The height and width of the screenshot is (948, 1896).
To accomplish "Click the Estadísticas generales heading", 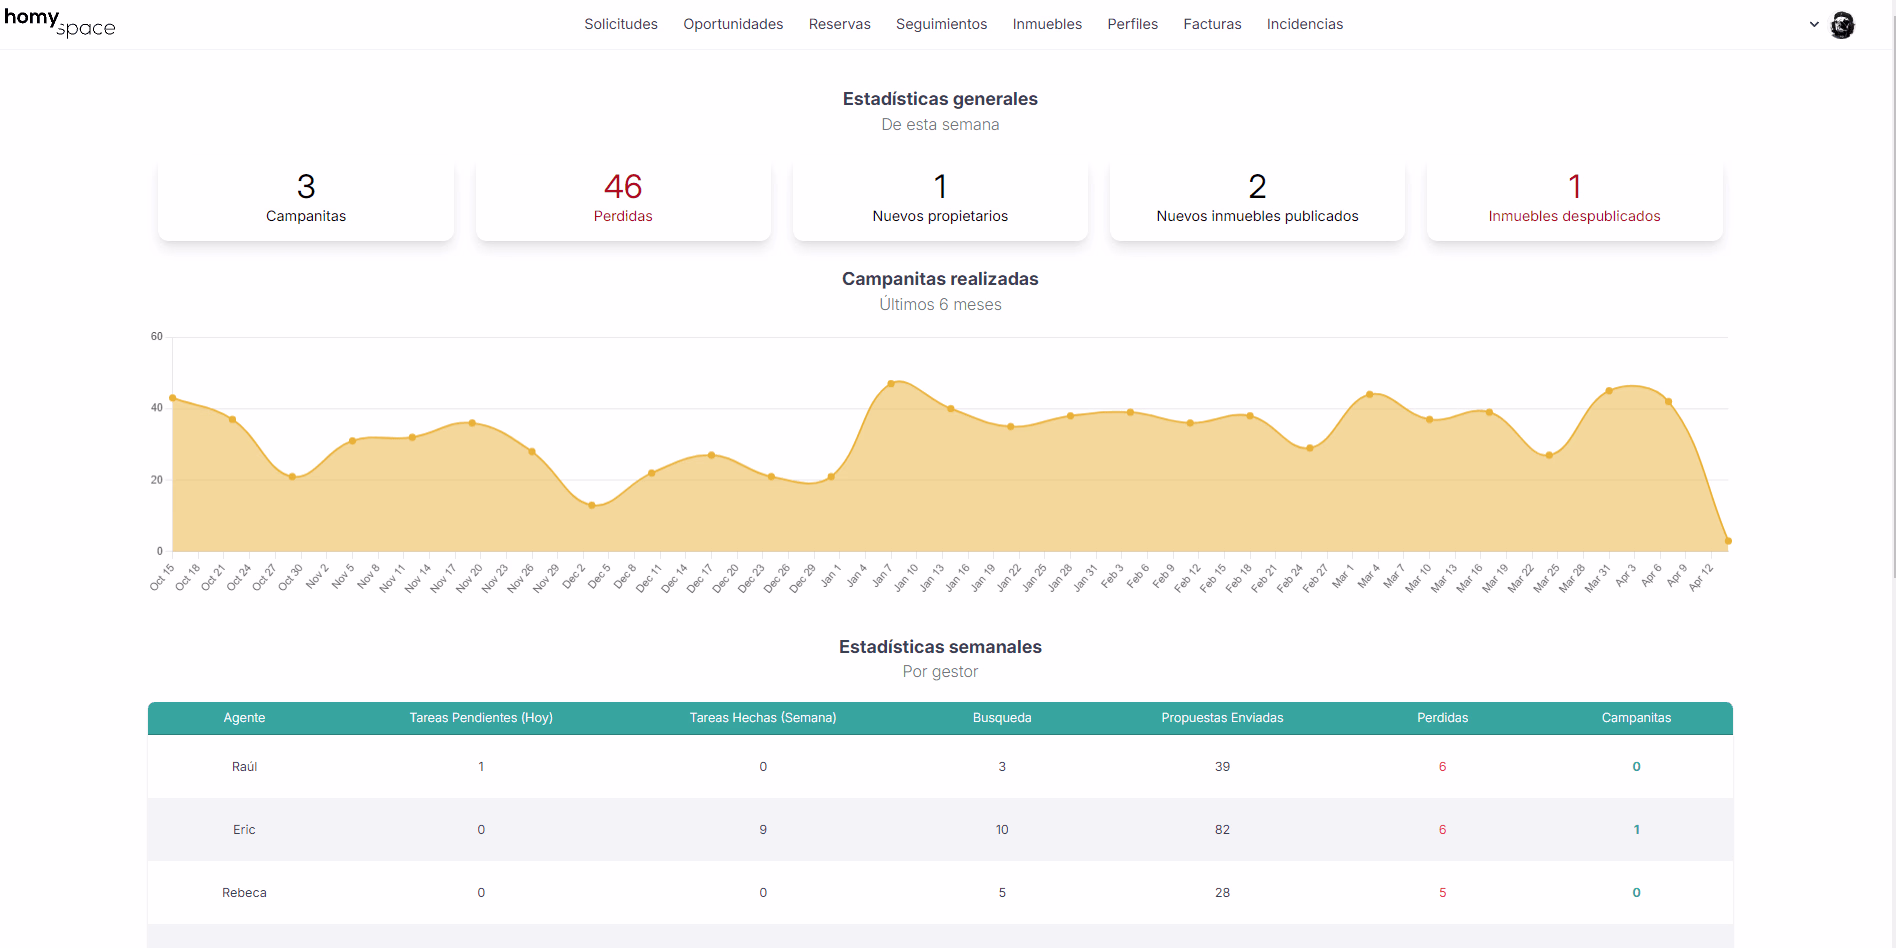I will [940, 99].
